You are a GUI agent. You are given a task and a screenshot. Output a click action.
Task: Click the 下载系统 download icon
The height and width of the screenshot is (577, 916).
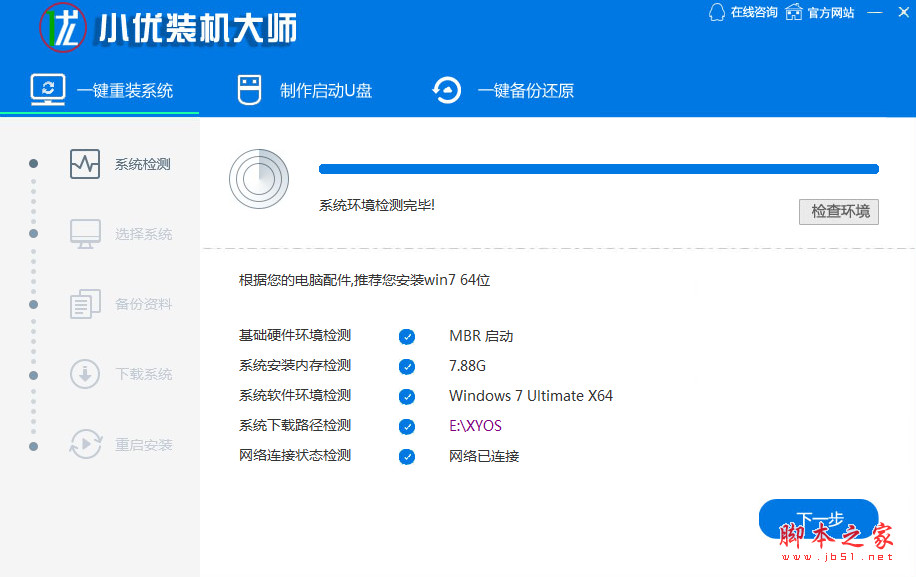click(x=85, y=374)
